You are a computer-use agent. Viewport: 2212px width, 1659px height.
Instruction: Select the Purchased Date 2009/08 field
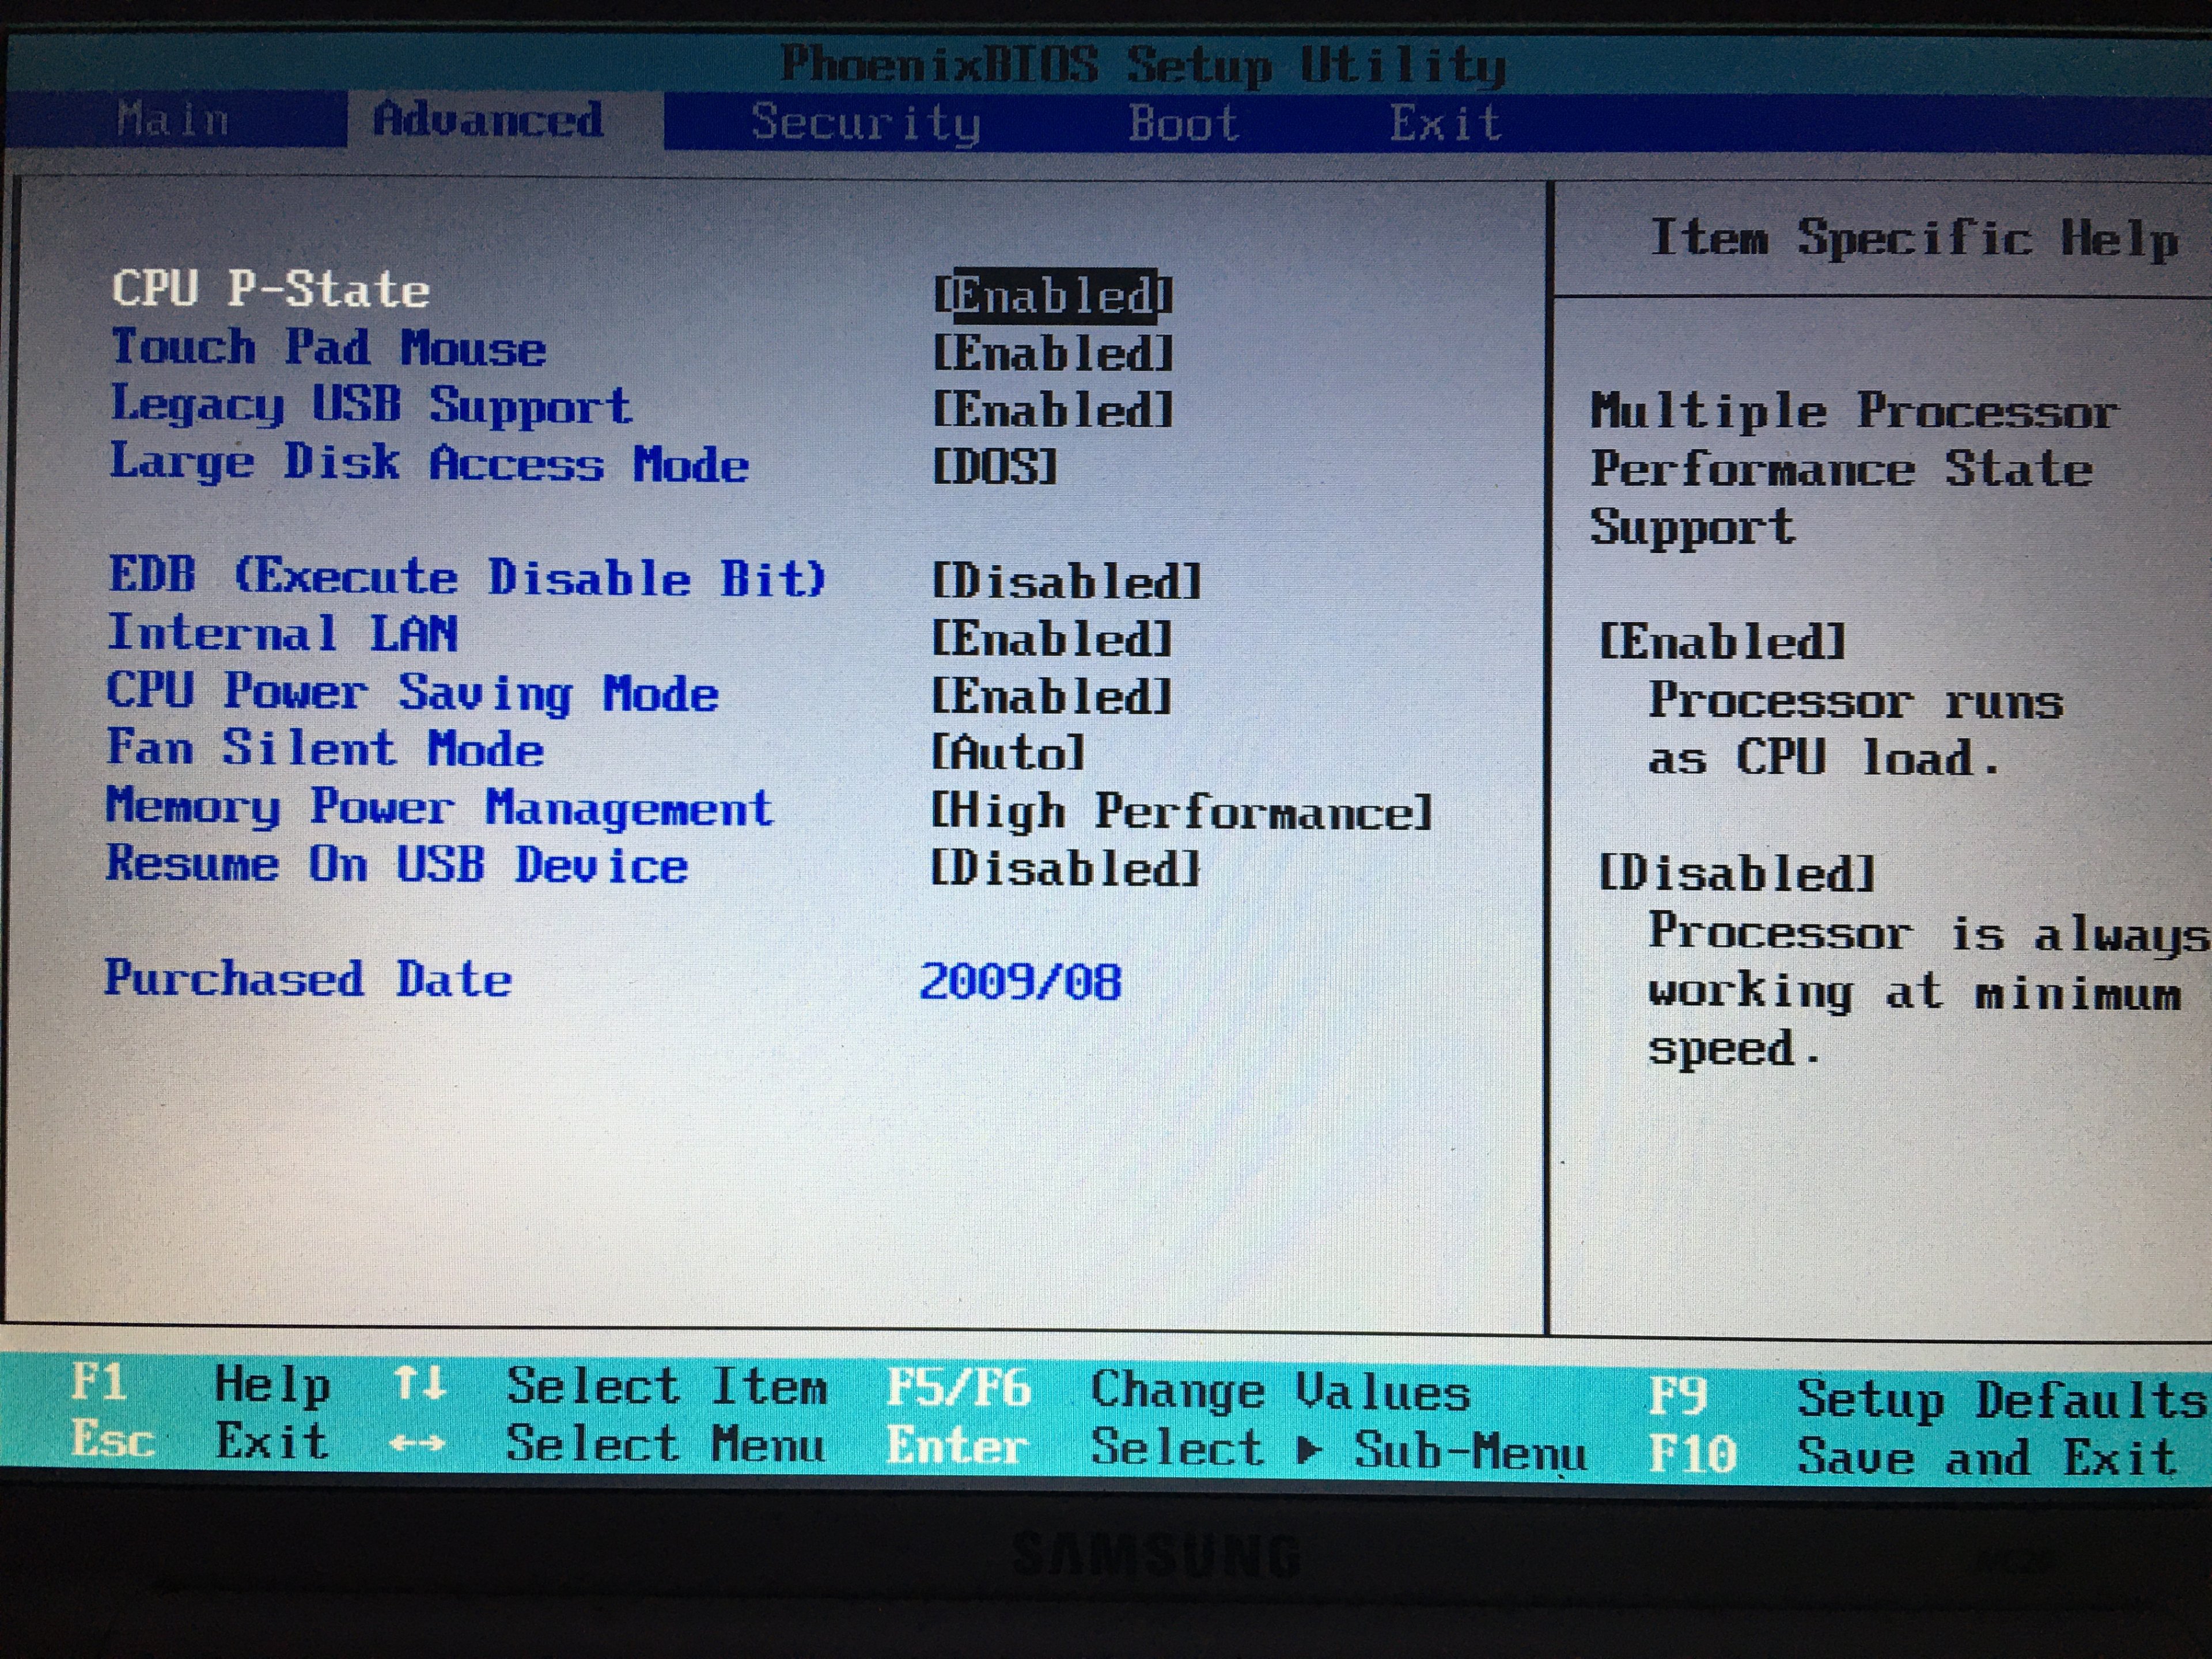(1020, 982)
